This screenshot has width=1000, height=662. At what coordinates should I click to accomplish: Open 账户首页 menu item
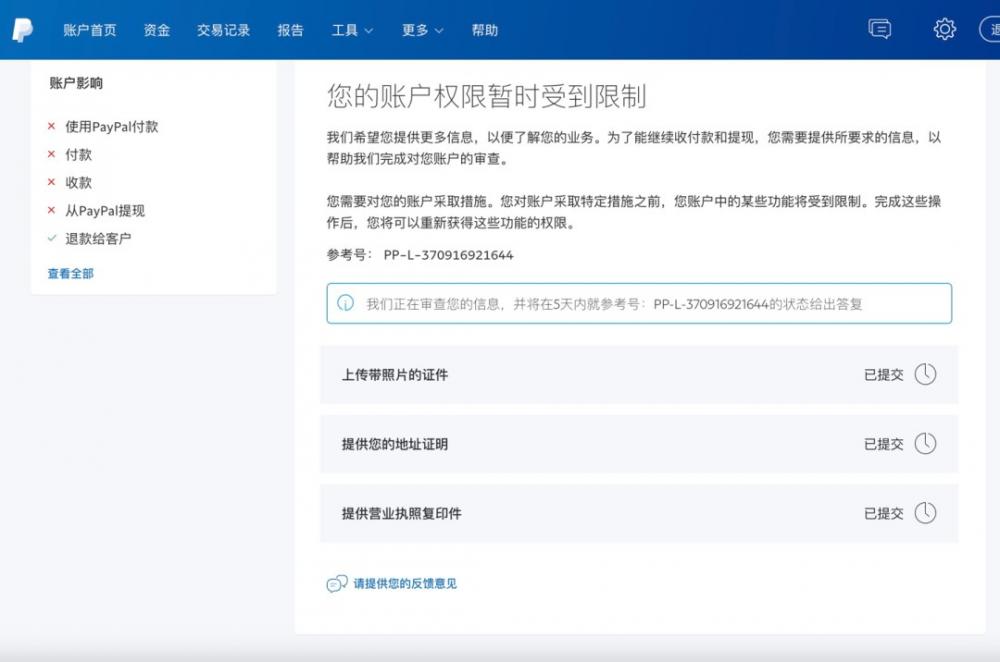point(90,30)
